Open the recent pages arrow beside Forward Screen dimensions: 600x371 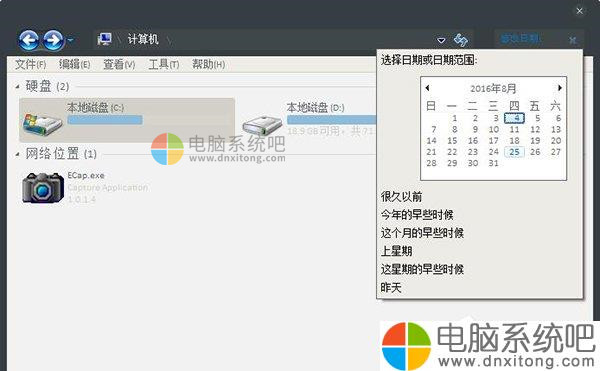coord(70,39)
